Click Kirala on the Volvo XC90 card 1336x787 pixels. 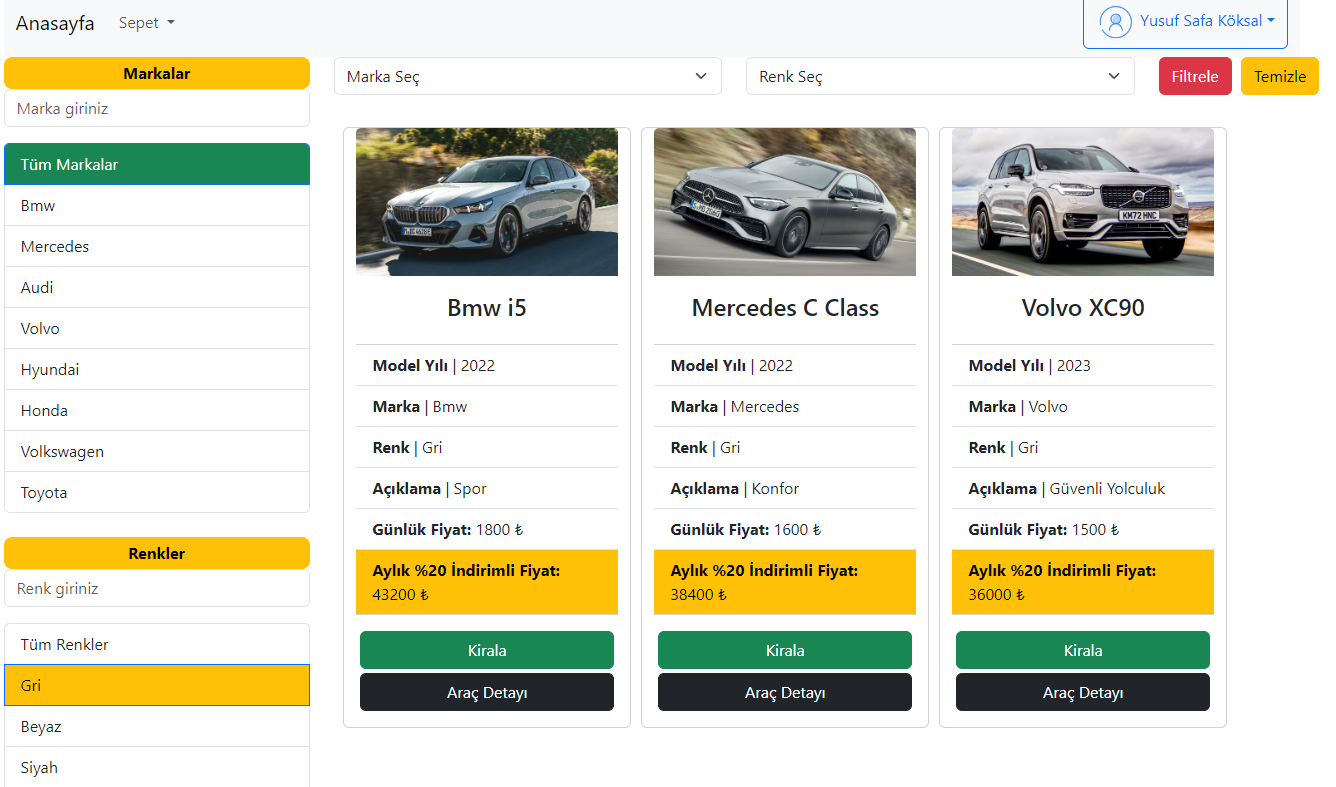1083,650
